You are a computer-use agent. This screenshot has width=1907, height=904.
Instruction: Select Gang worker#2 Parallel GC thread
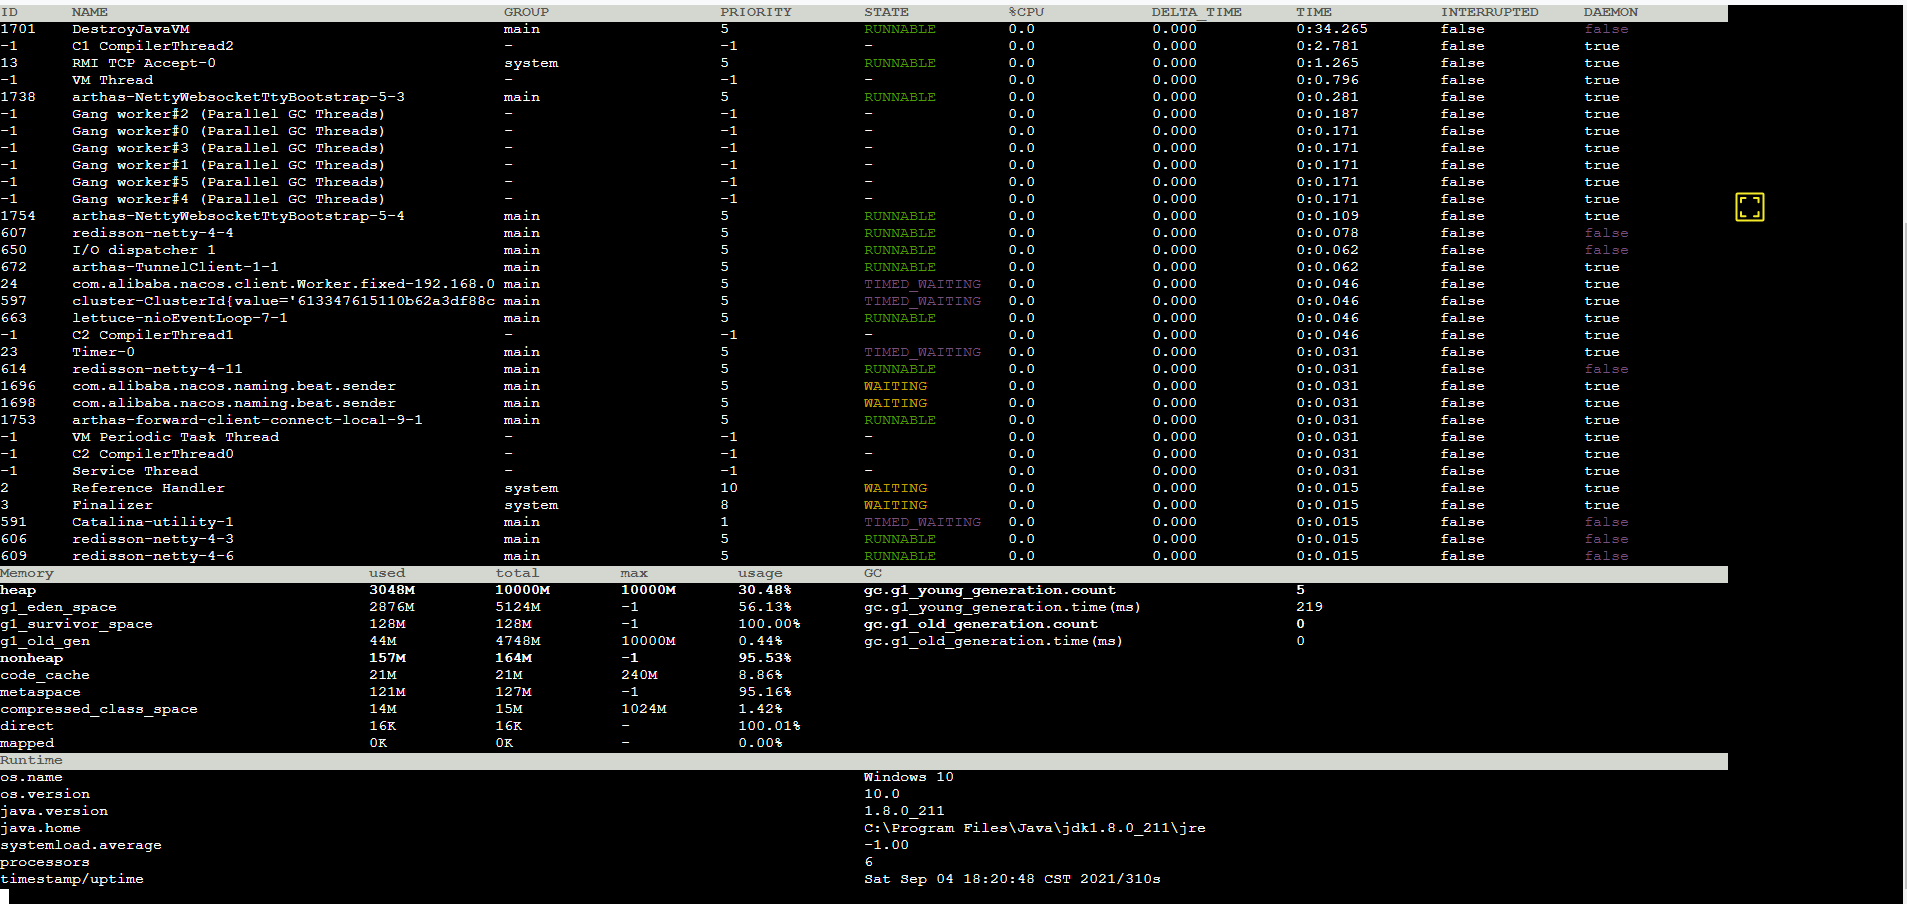coord(228,114)
